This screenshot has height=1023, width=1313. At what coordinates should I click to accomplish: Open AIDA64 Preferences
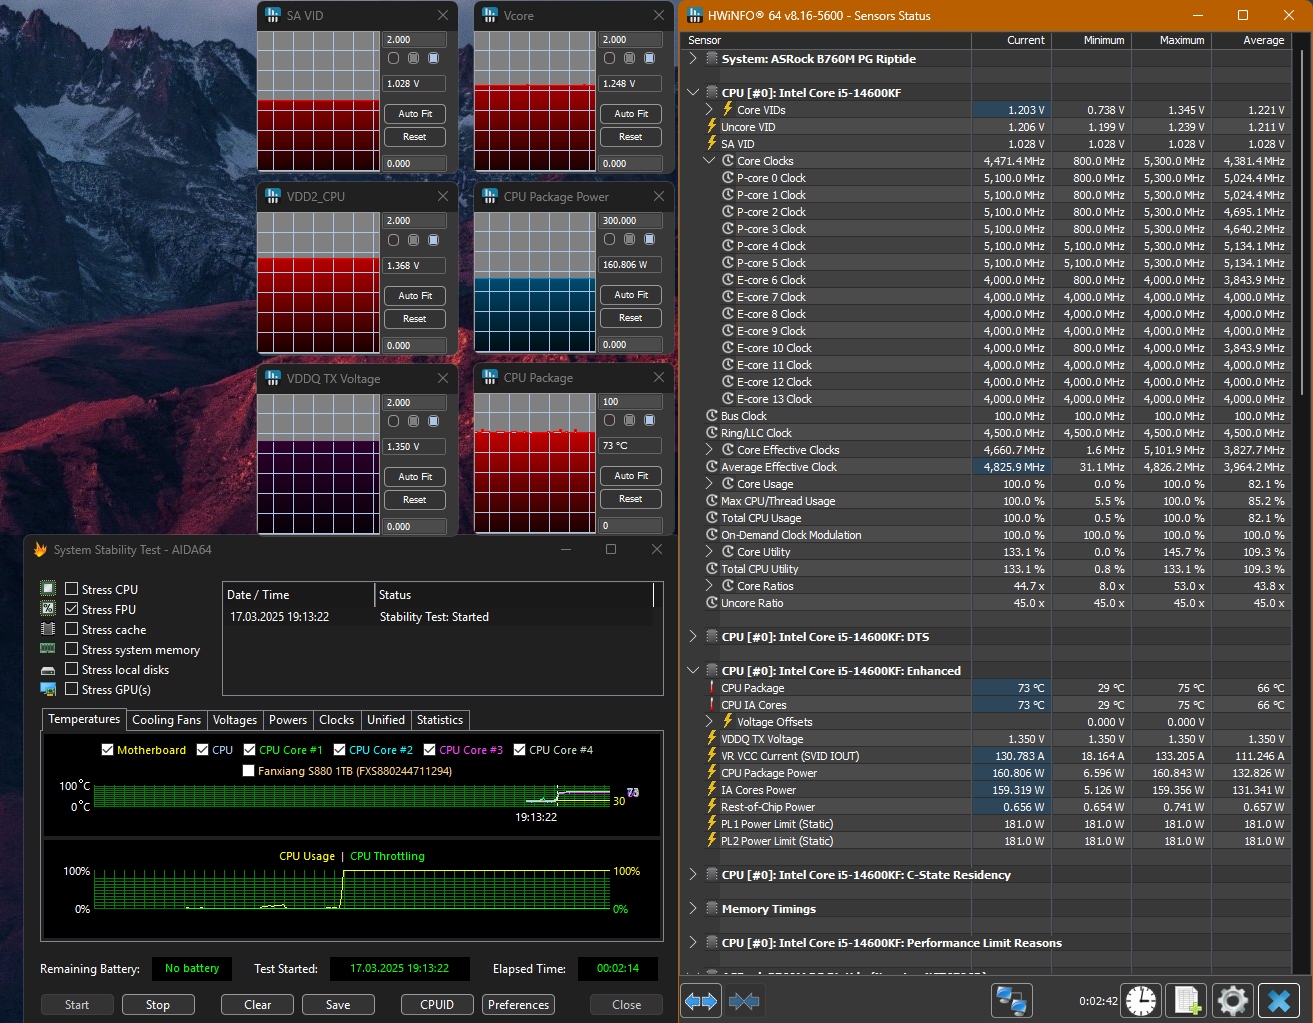[x=518, y=1005]
